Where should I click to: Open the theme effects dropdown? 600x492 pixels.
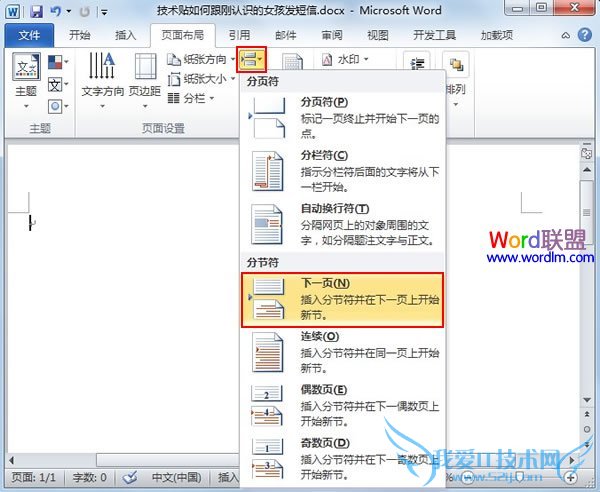(58, 106)
